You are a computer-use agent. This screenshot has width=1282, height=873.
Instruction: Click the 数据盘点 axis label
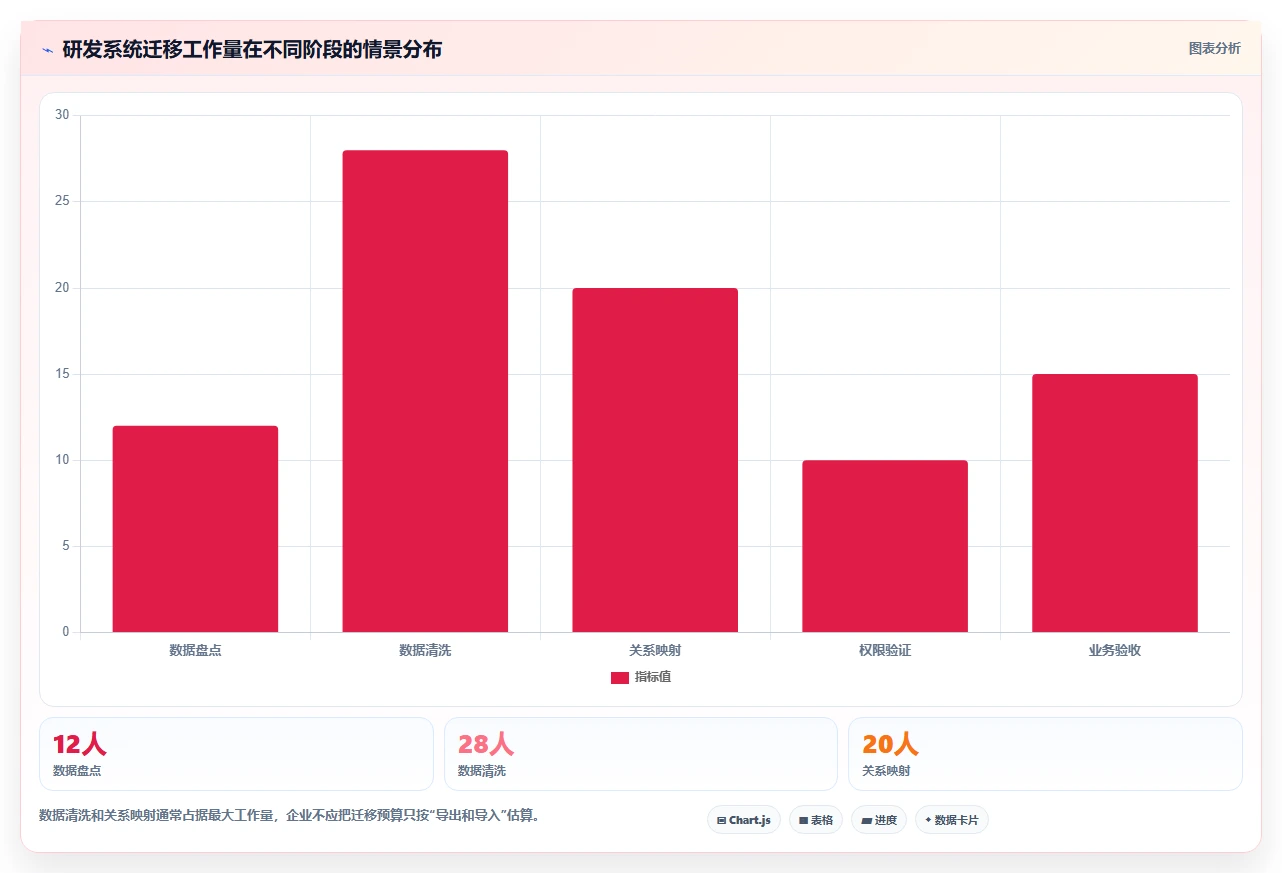click(195, 650)
